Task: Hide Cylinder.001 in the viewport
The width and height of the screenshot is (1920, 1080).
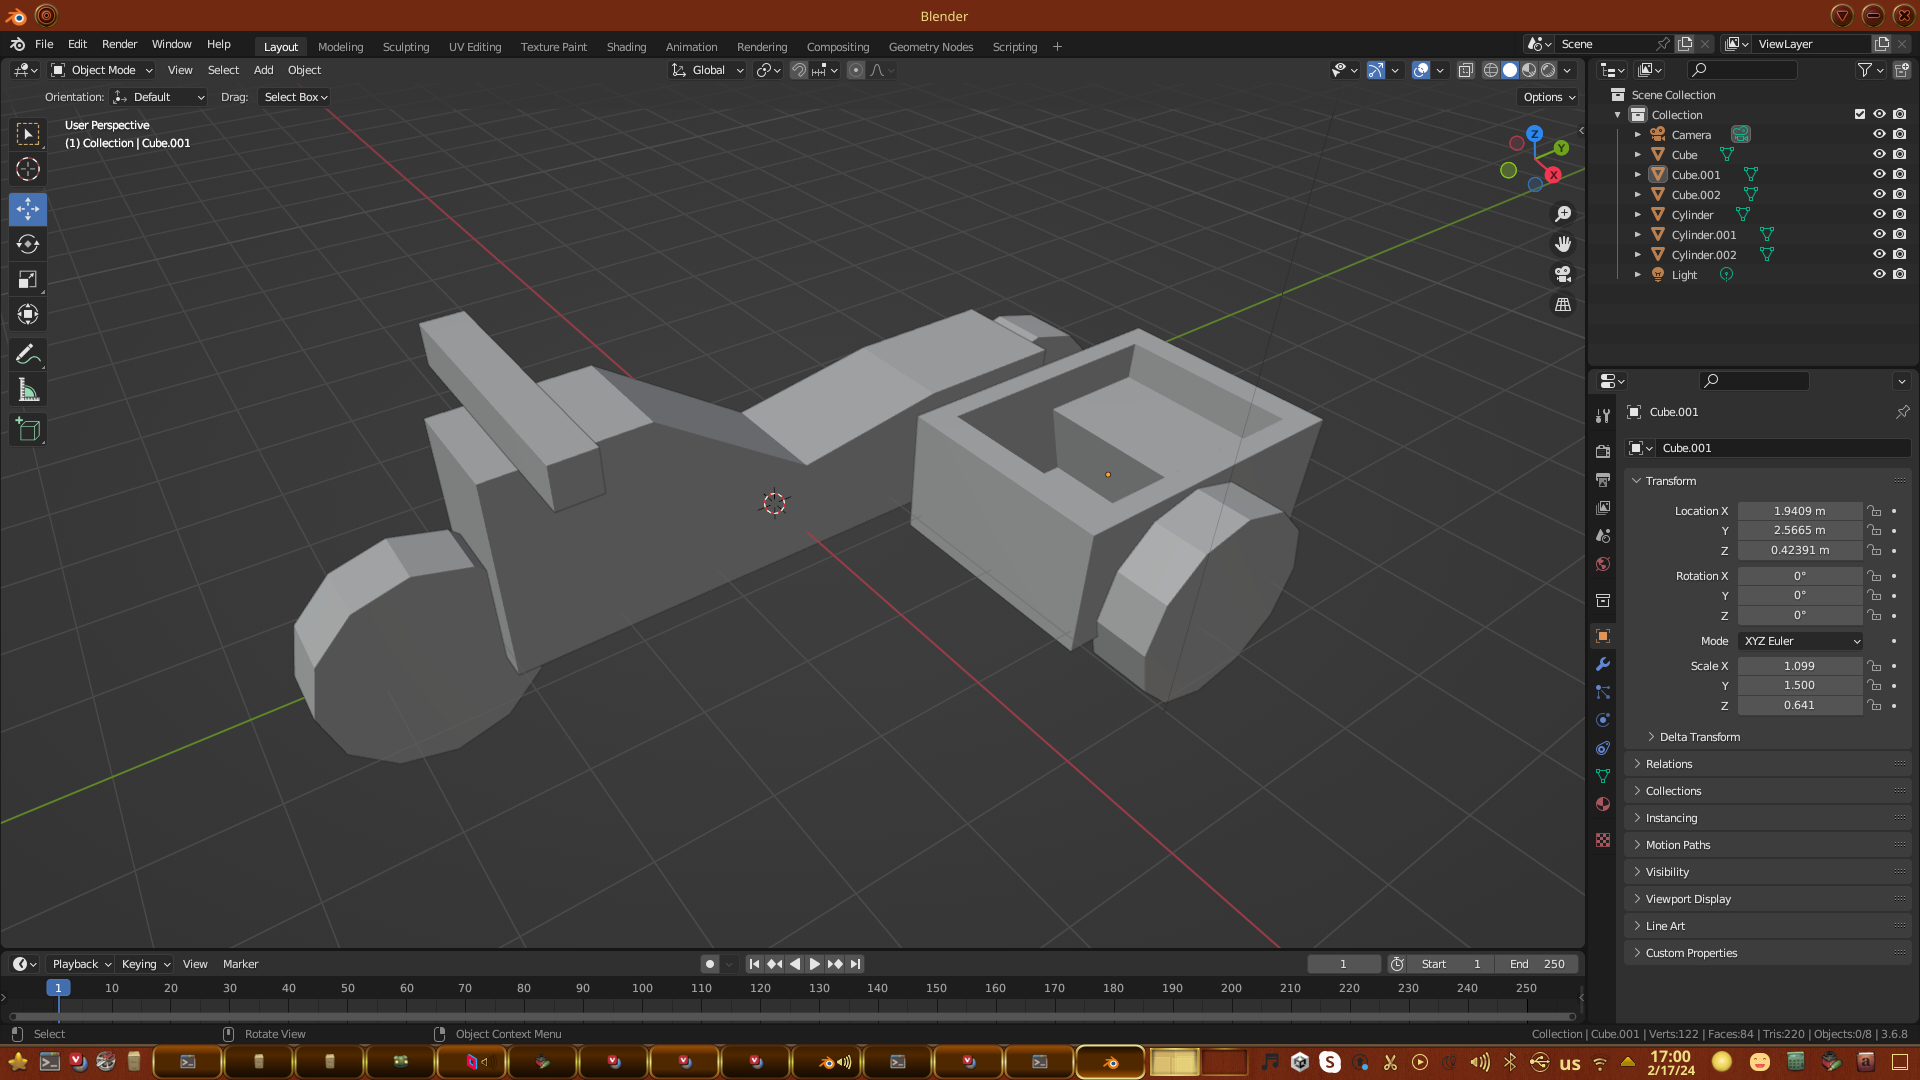Action: [x=1879, y=234]
